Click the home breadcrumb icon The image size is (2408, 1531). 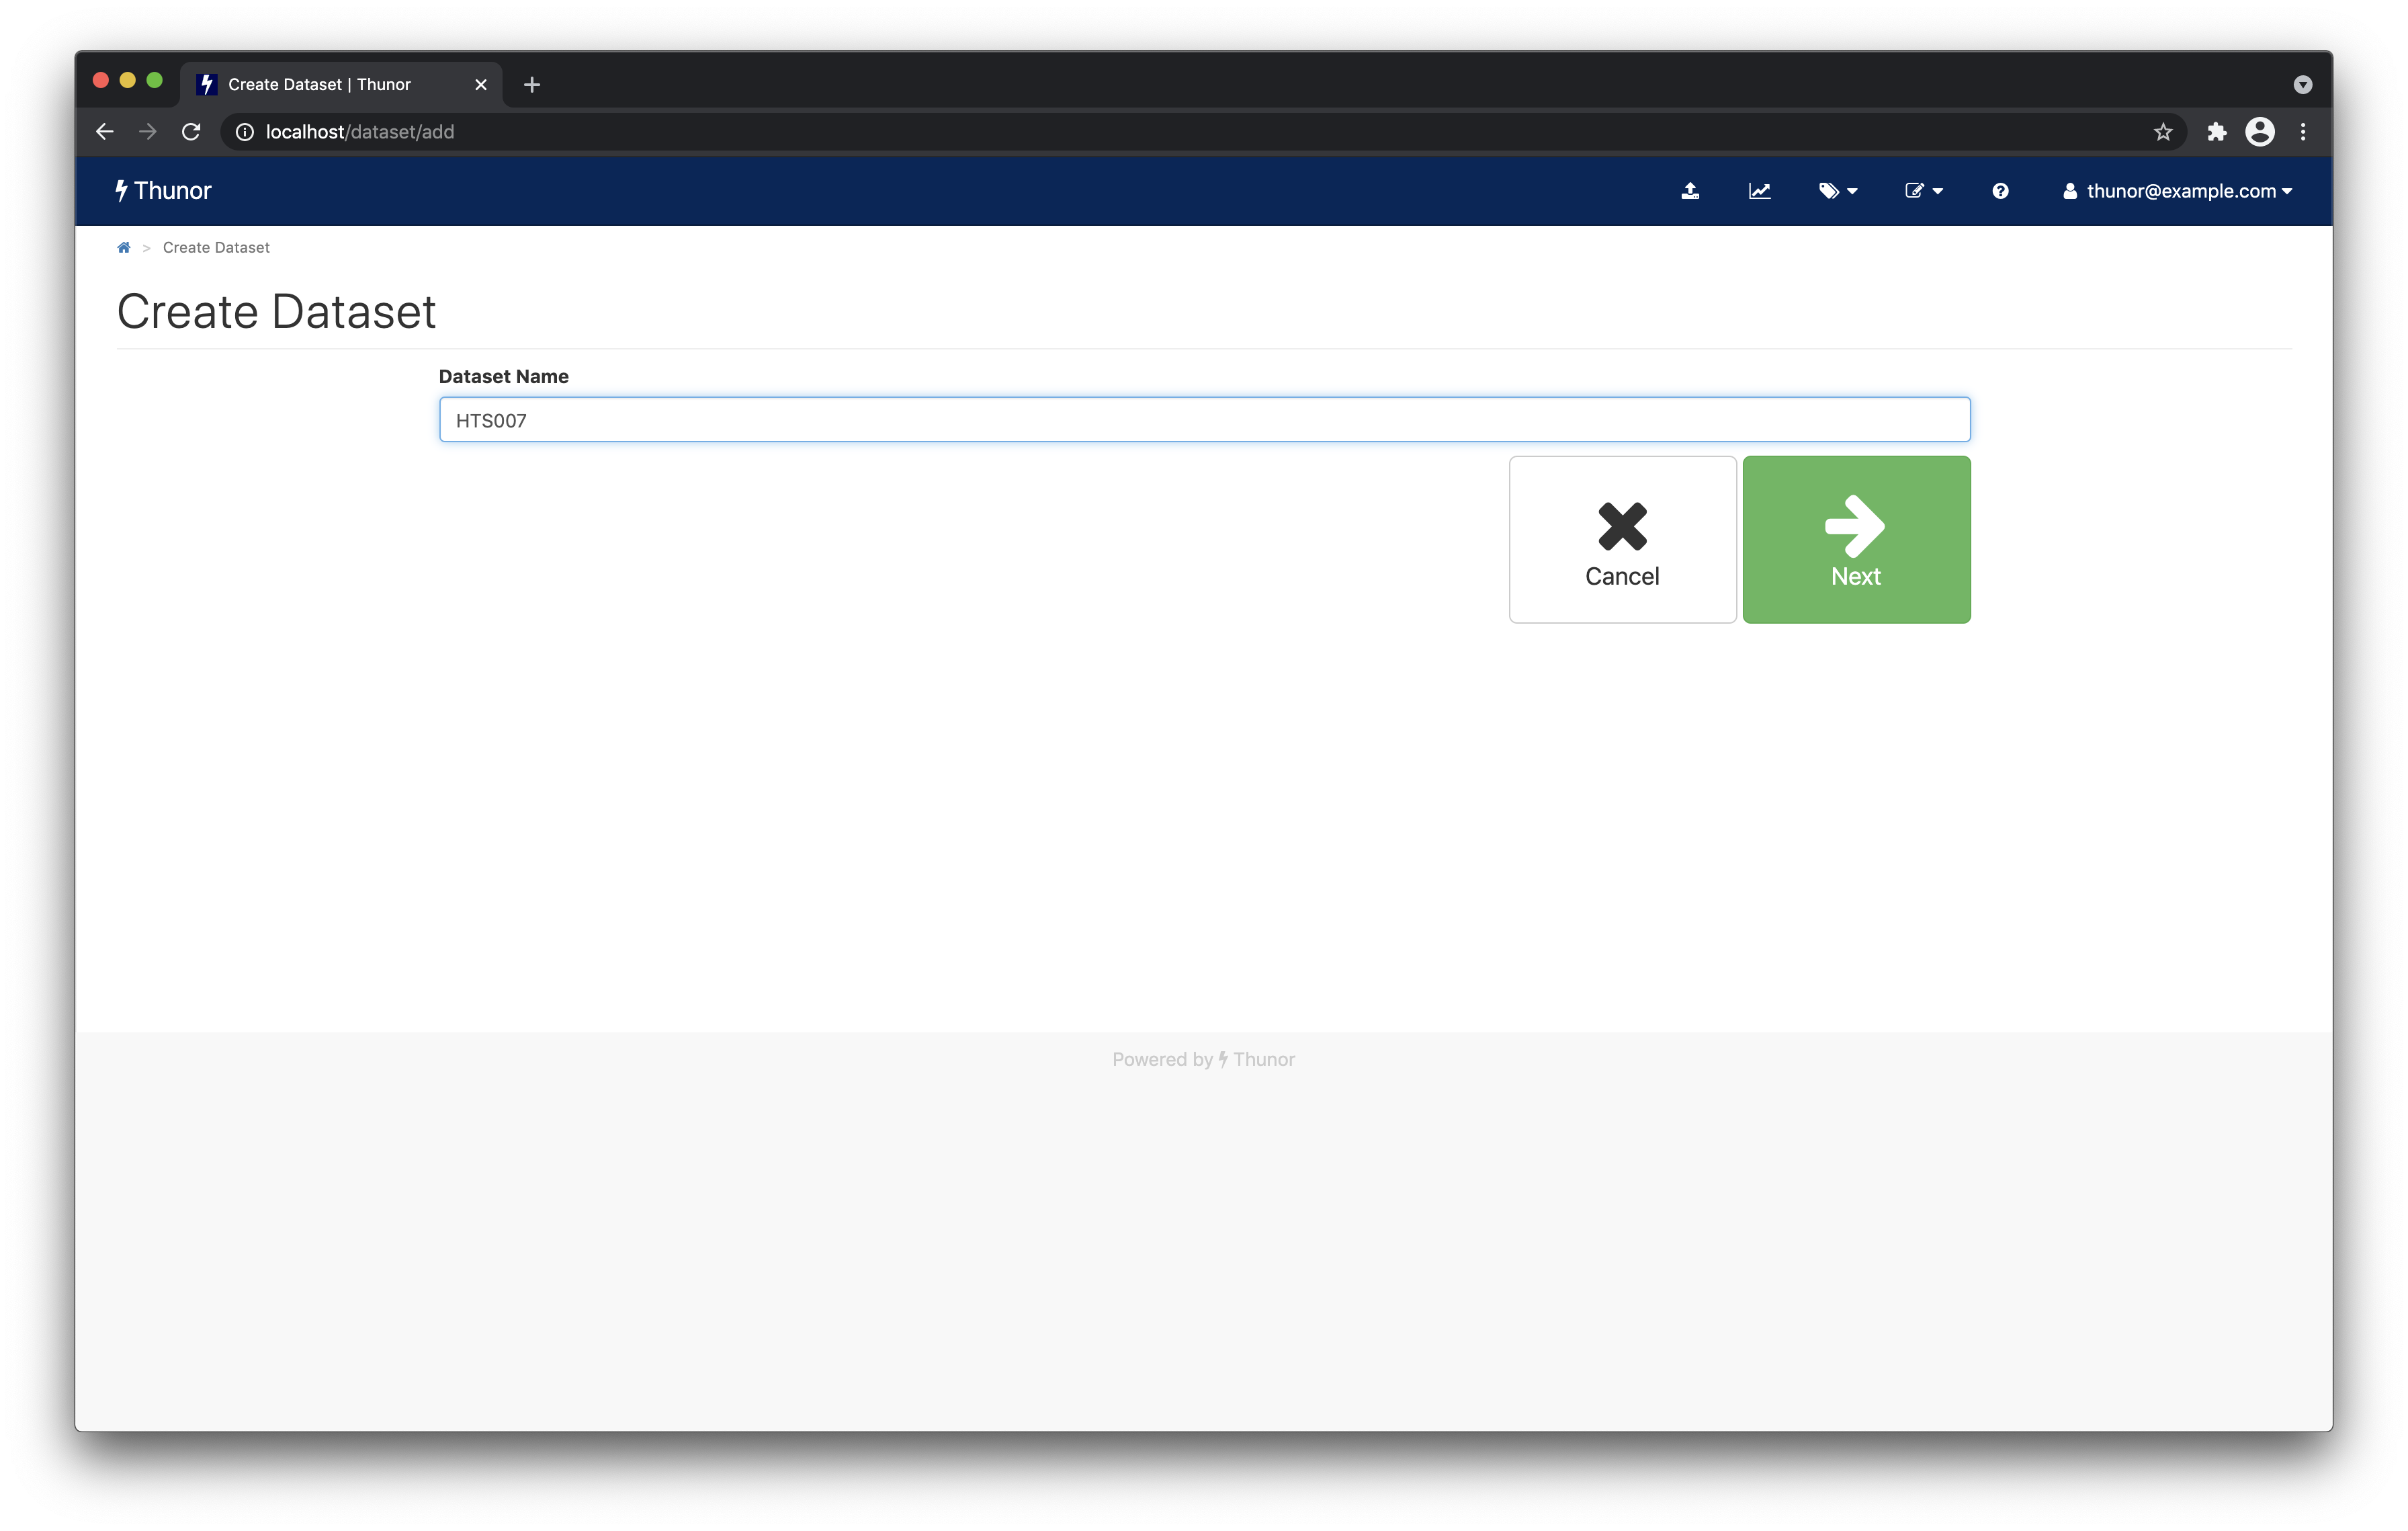click(123, 246)
